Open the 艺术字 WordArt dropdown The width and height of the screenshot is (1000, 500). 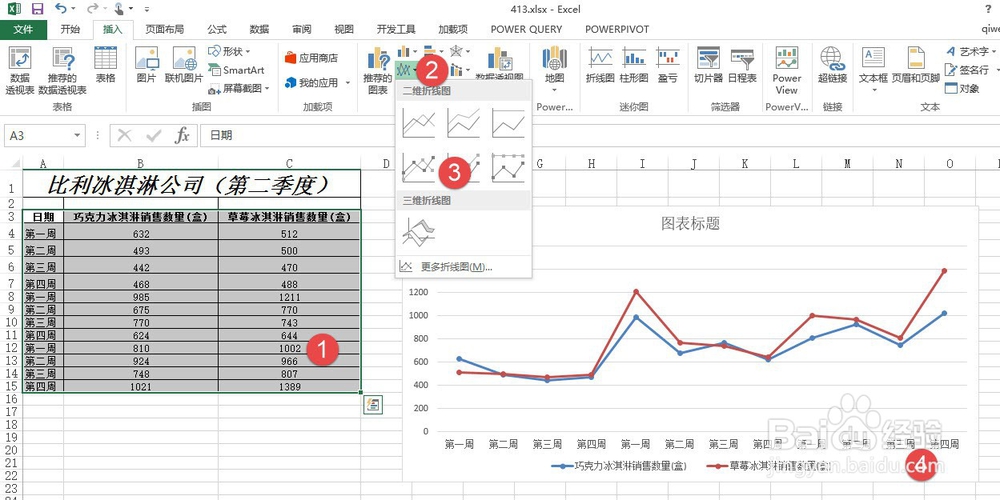[x=970, y=52]
